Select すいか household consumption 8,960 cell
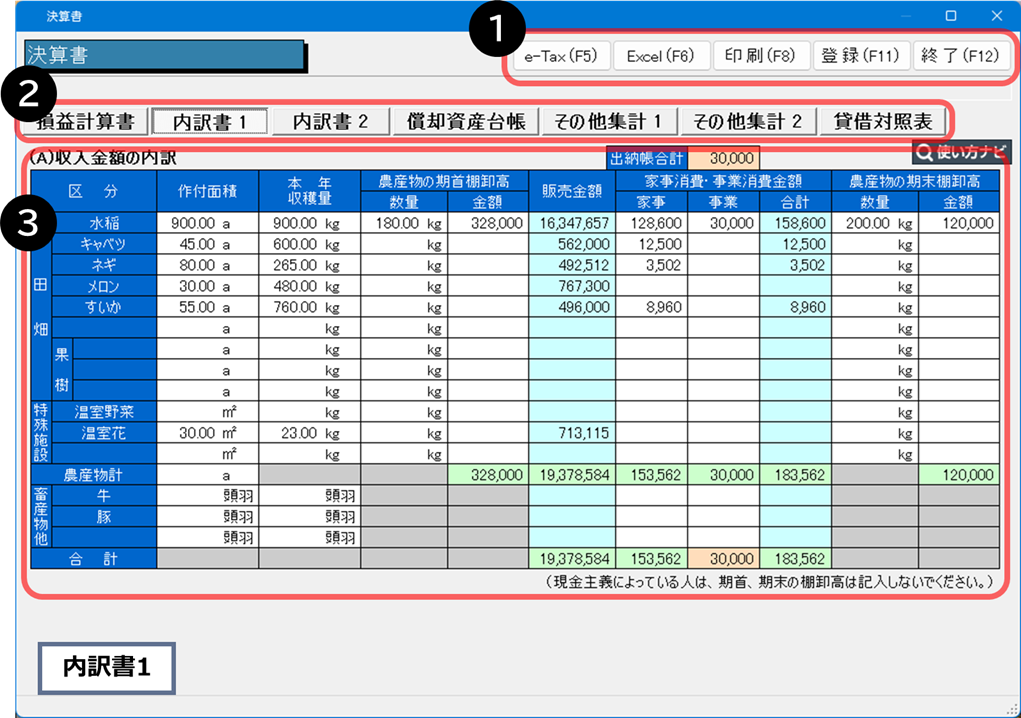1021x718 pixels. [649, 307]
